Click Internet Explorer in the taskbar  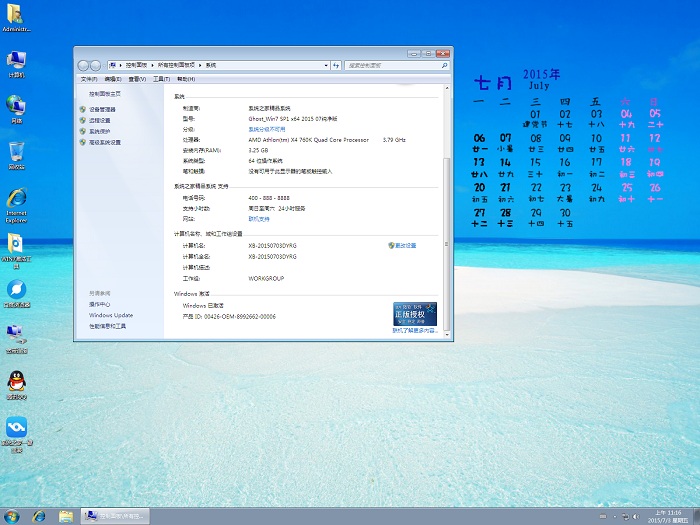click(x=39, y=516)
